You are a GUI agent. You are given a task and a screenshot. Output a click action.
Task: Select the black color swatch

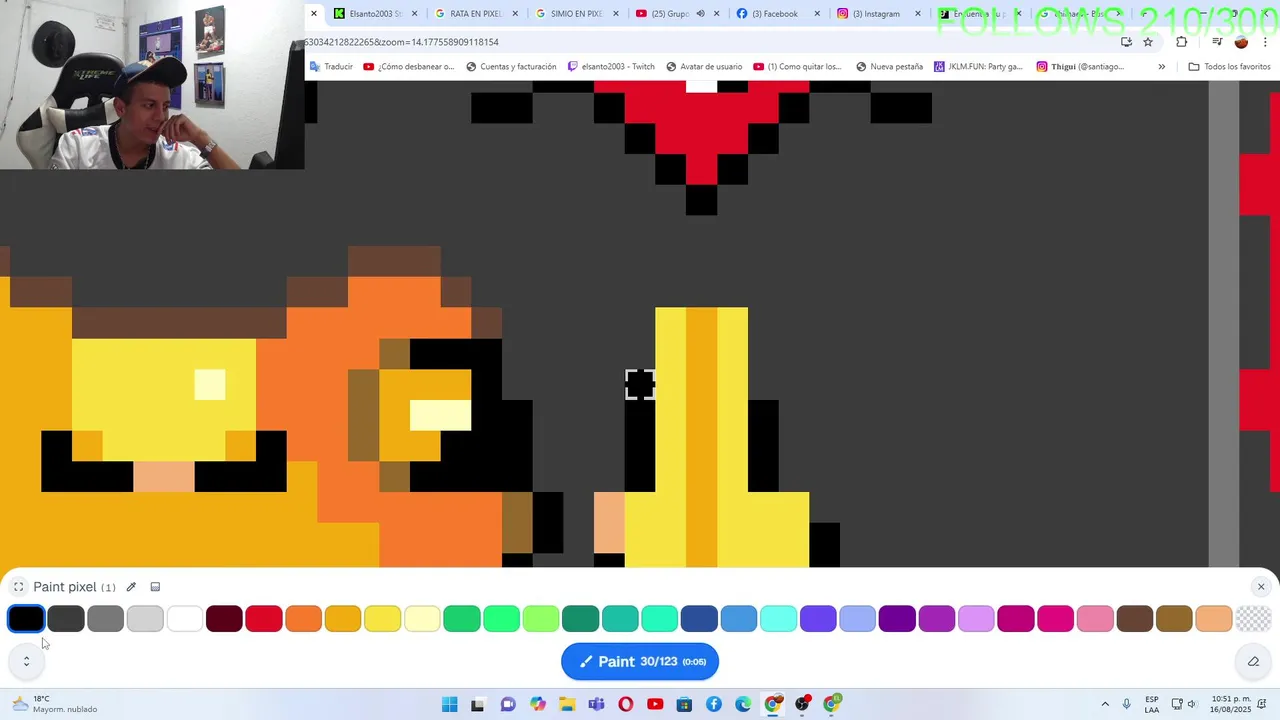click(26, 619)
